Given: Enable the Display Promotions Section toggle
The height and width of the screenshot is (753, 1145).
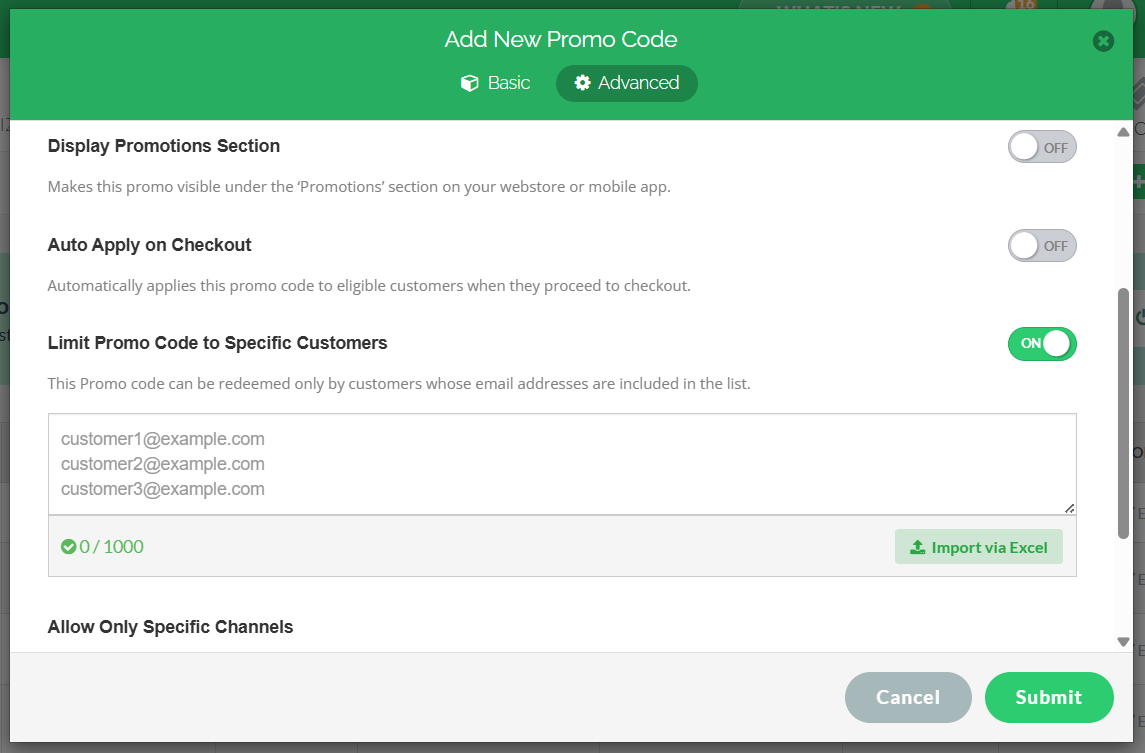Looking at the screenshot, I should 1042,147.
